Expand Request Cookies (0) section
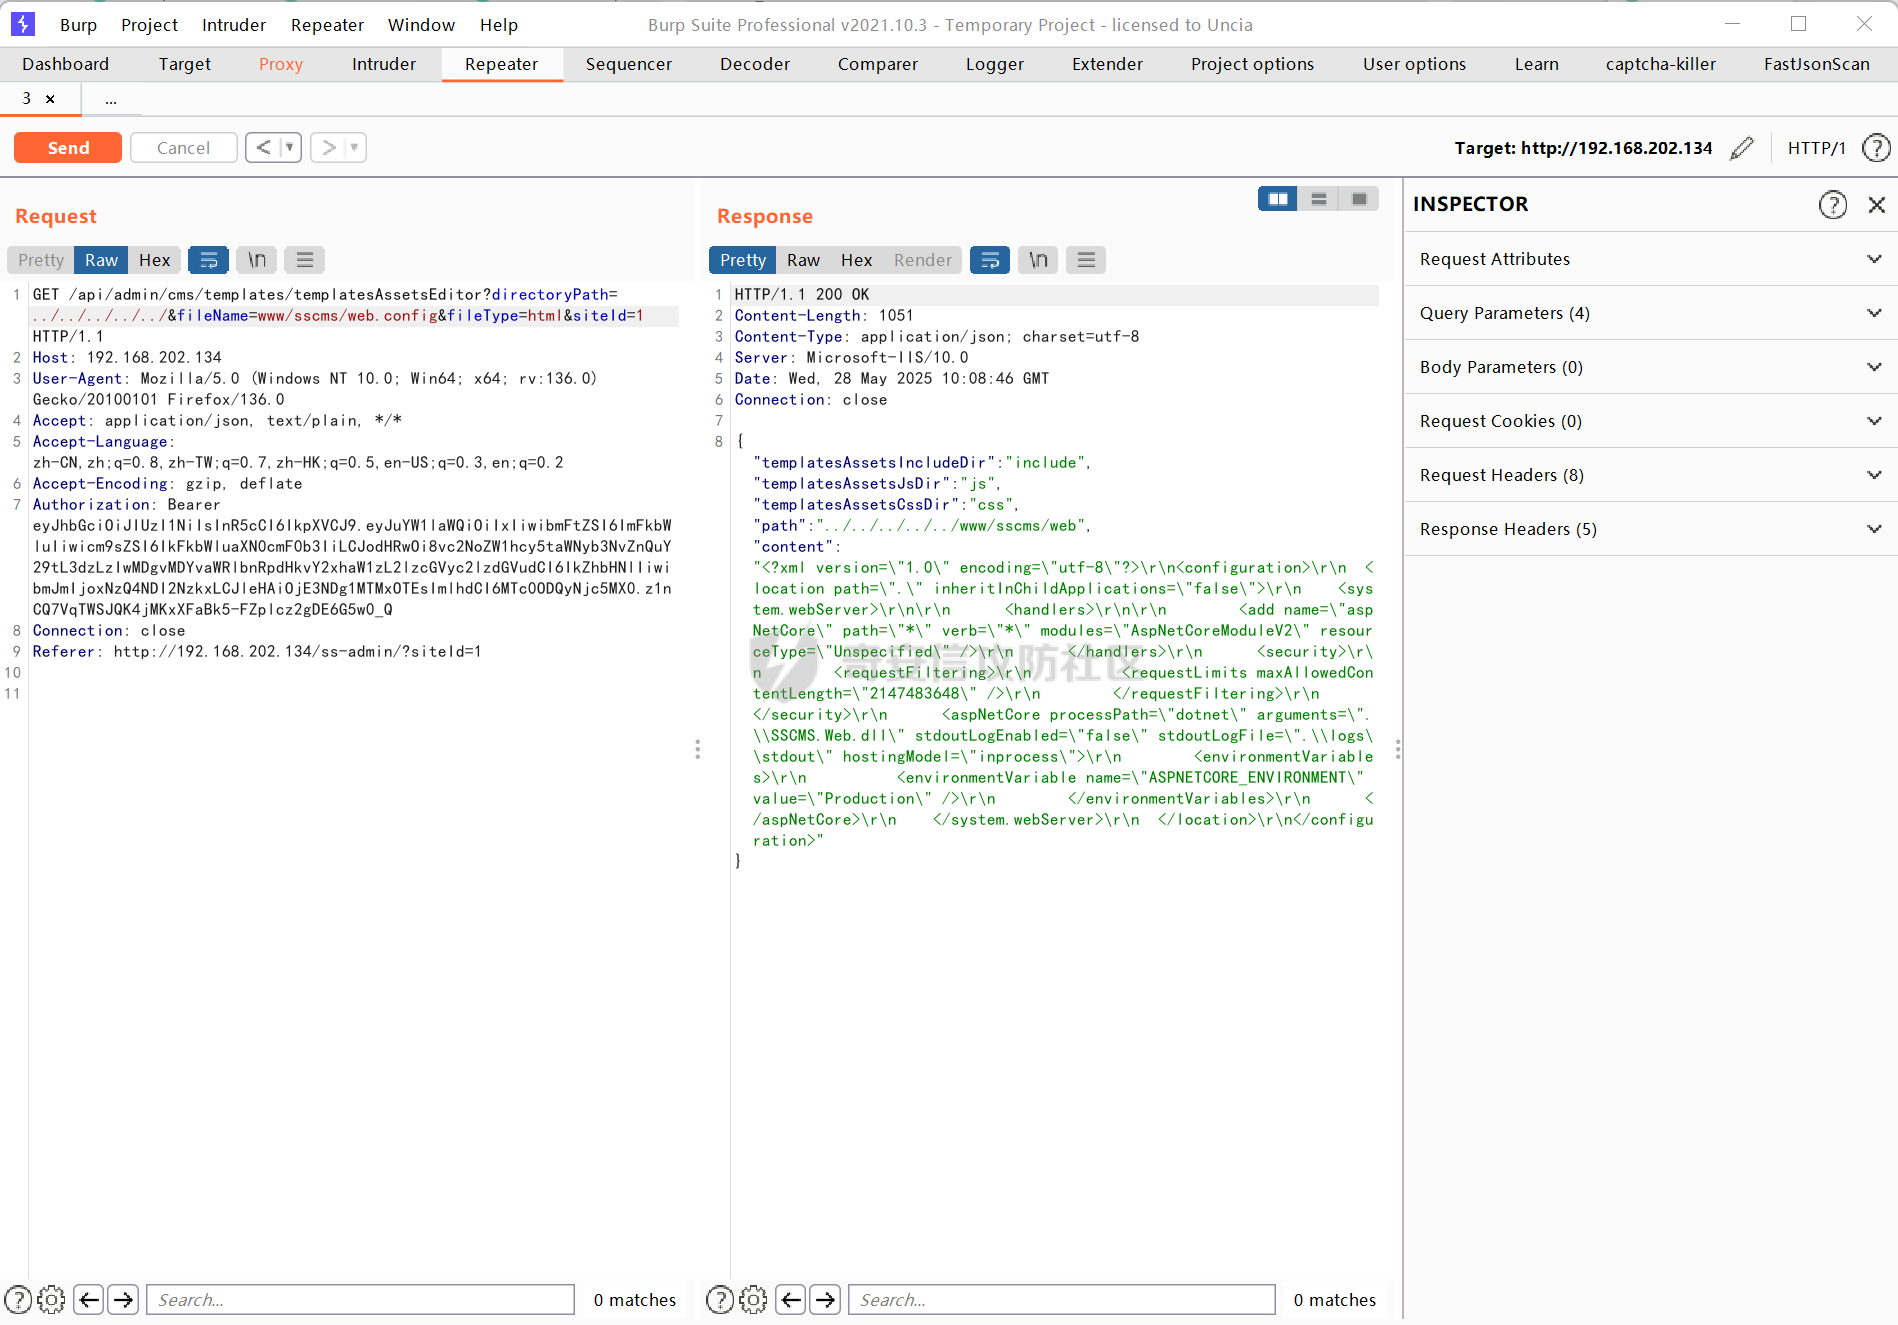Screen dimensions: 1898x1325 1651,421
